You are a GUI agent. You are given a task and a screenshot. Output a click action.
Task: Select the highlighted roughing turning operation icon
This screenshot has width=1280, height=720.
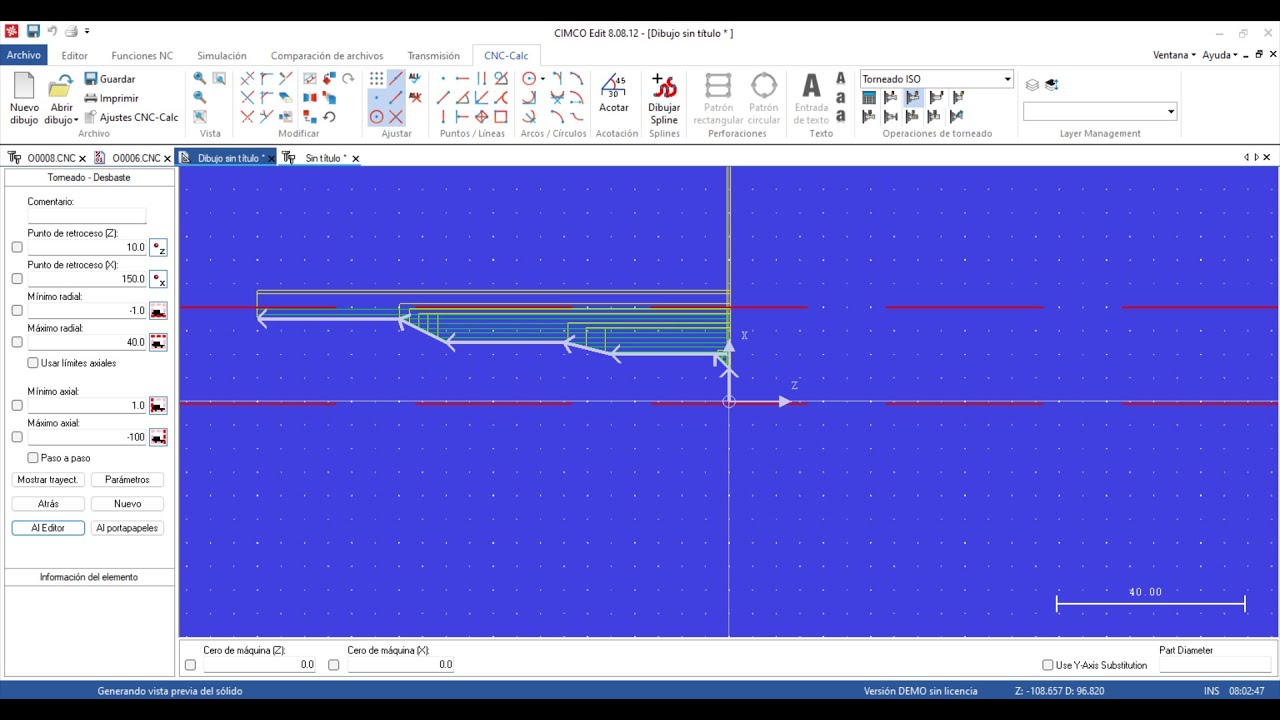pyautogui.click(x=913, y=98)
